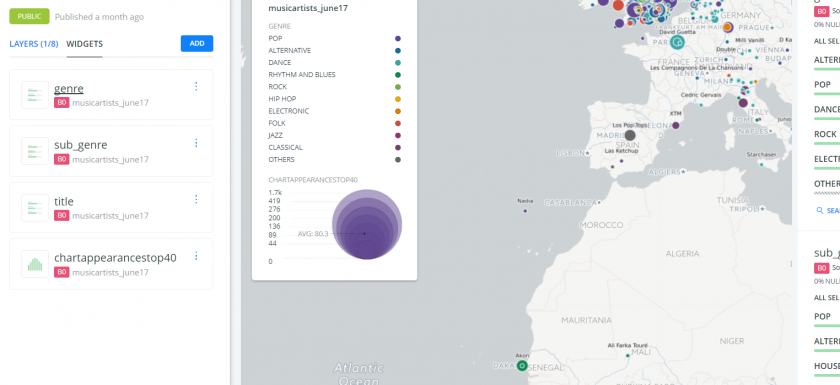840x385 pixels.
Task: Open the genre widget link
Action: 69,88
